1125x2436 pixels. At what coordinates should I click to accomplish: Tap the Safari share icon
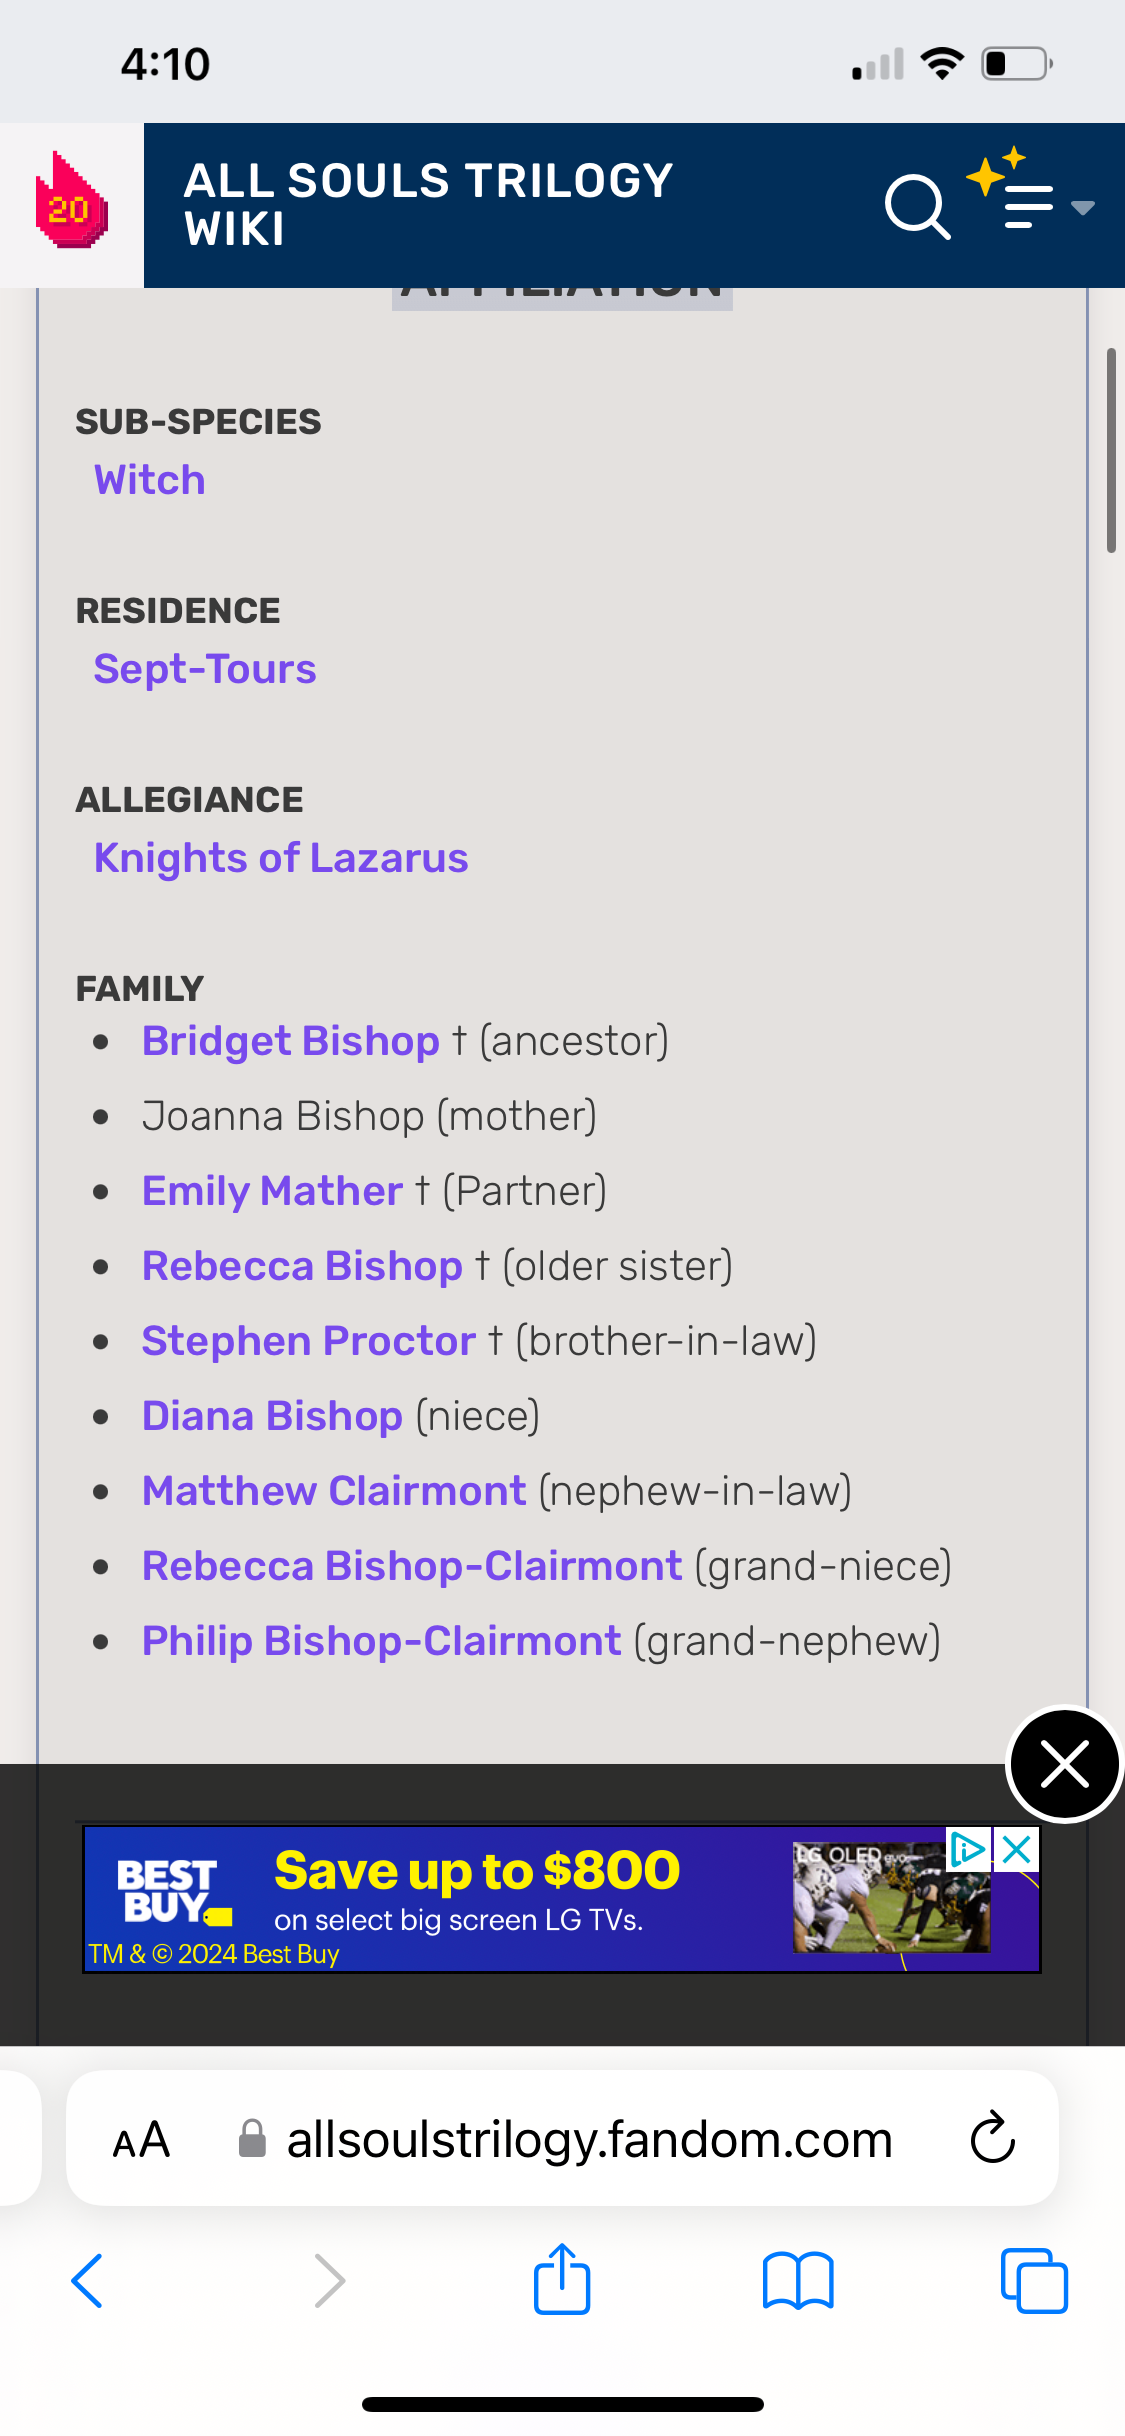(x=562, y=2281)
